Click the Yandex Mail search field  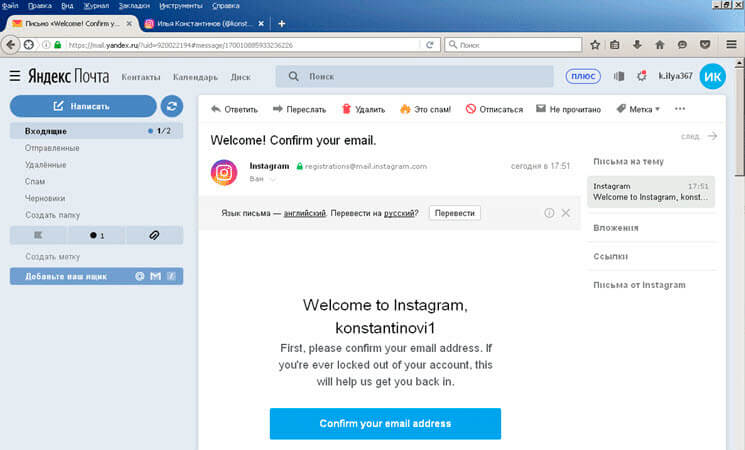pyautogui.click(x=414, y=76)
